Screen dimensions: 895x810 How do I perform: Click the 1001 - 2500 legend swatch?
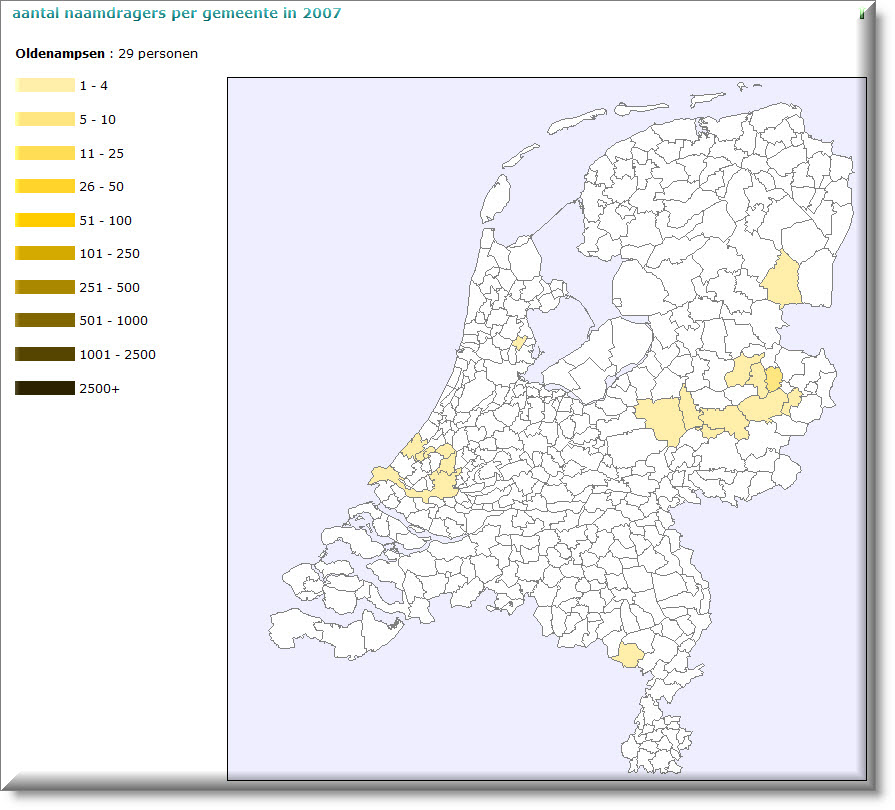tap(45, 355)
